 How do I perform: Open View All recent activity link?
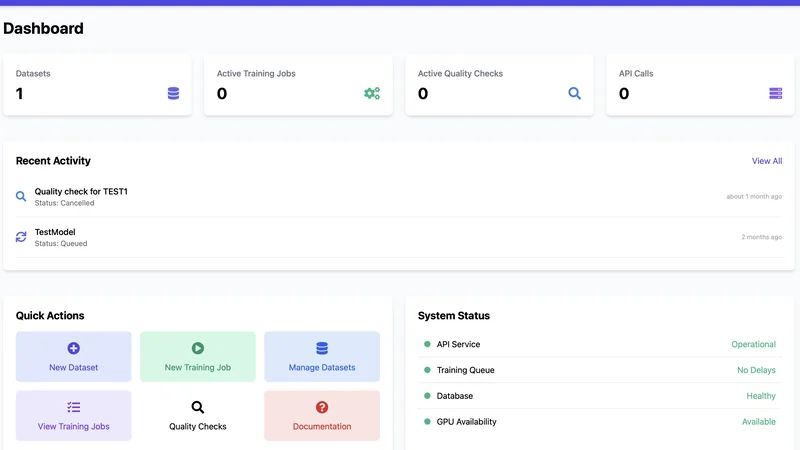click(x=767, y=161)
